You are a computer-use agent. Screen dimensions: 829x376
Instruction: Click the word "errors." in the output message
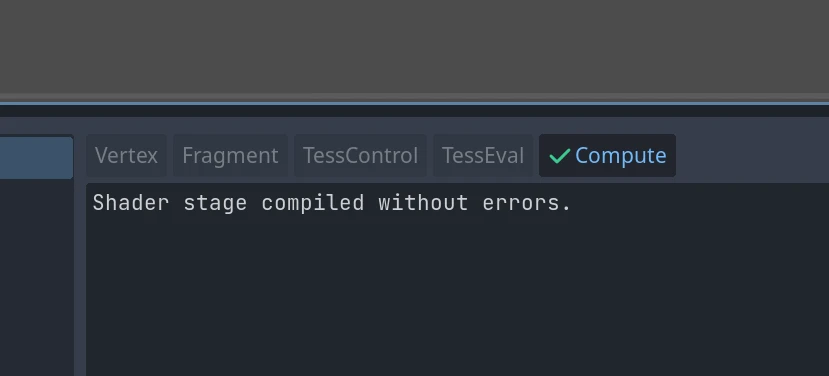[x=527, y=203]
